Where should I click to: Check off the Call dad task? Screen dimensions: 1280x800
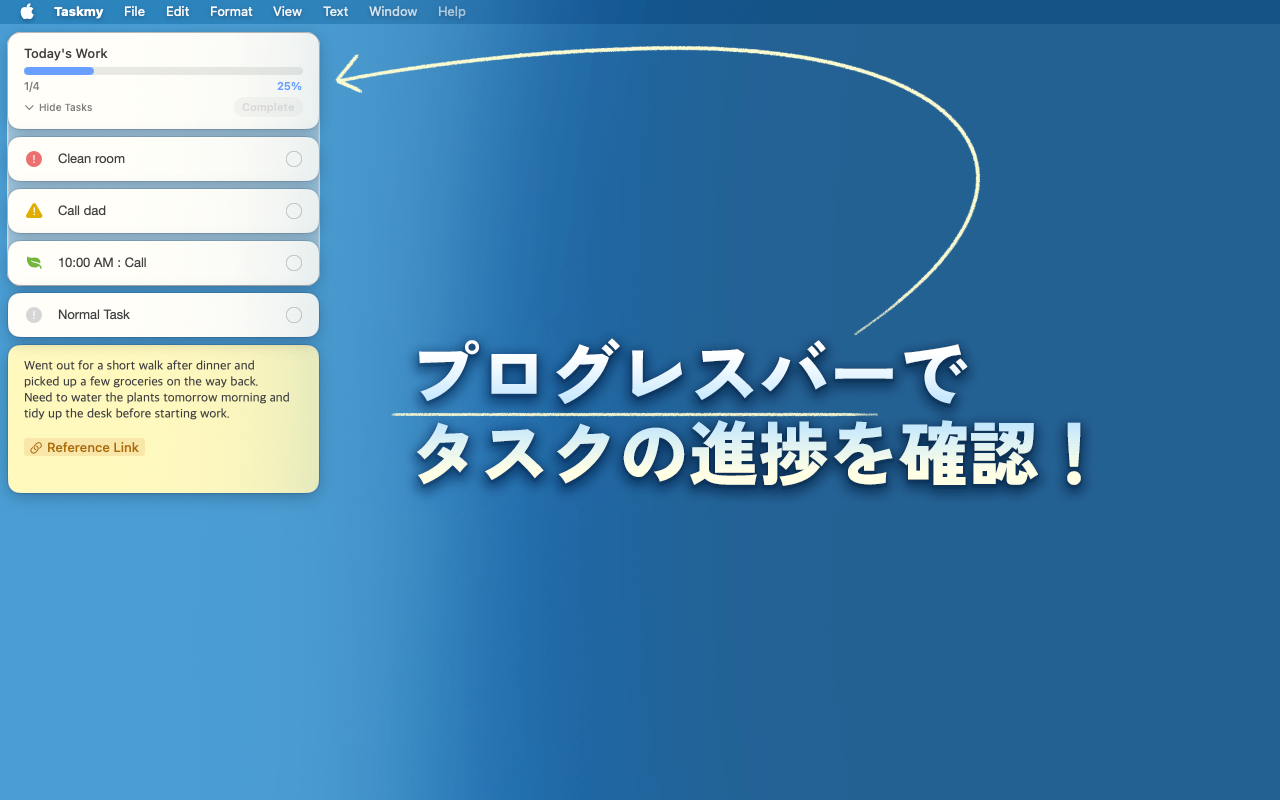[x=294, y=211]
